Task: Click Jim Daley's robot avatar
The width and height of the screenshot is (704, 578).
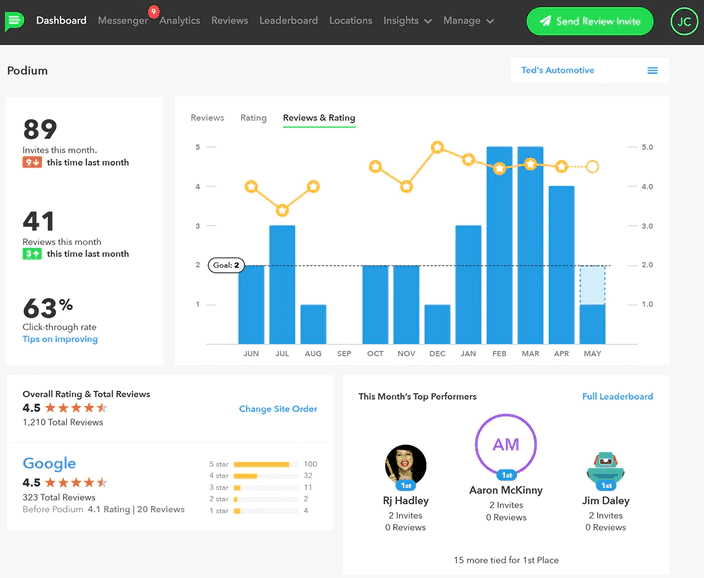Action: point(606,467)
